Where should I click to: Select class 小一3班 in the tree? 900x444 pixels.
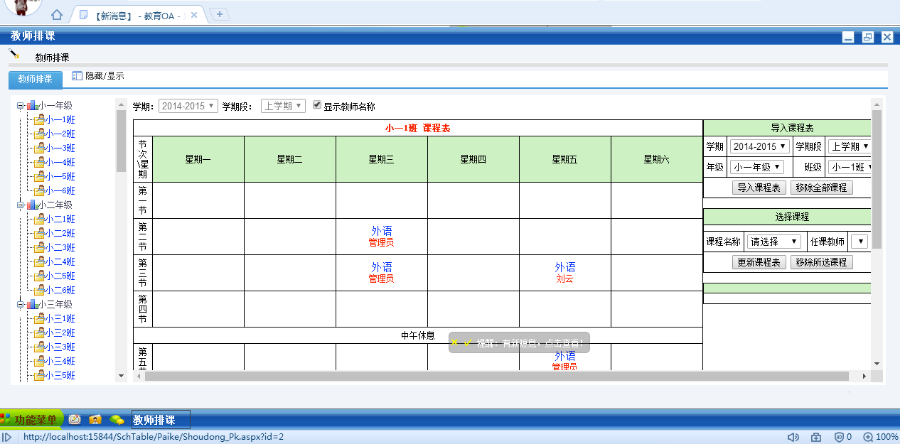tap(60, 148)
